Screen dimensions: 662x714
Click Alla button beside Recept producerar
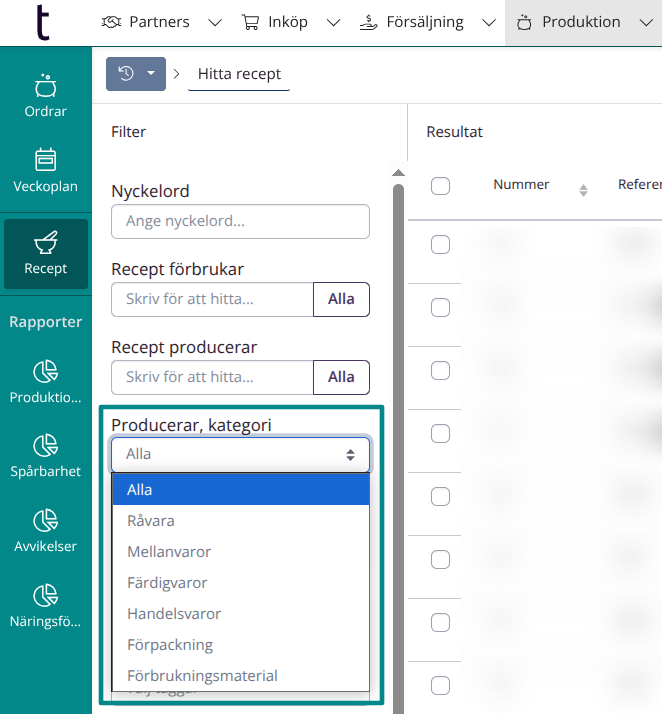click(x=341, y=377)
